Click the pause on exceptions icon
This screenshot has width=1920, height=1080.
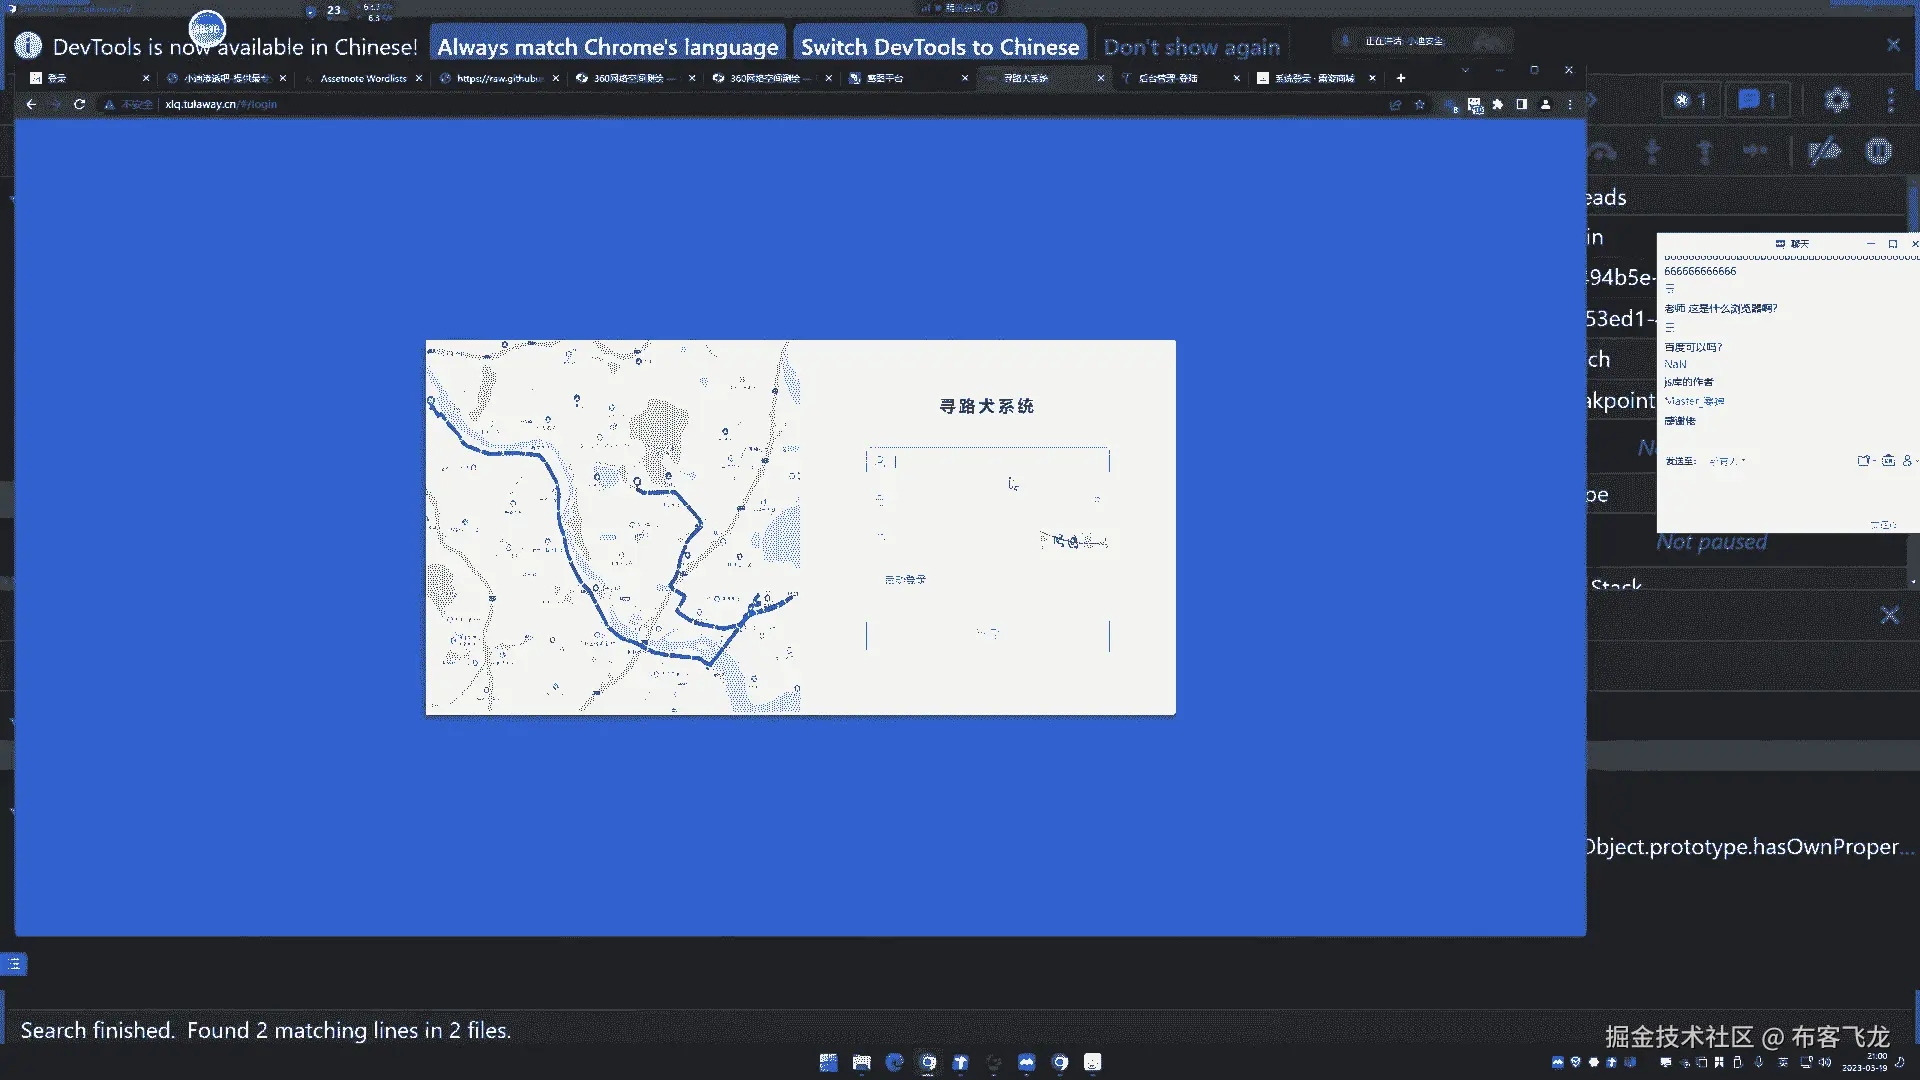tap(1879, 151)
